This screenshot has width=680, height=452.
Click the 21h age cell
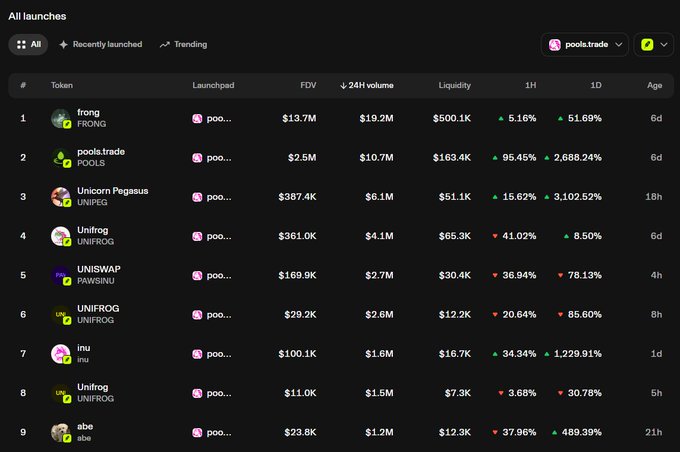[654, 432]
